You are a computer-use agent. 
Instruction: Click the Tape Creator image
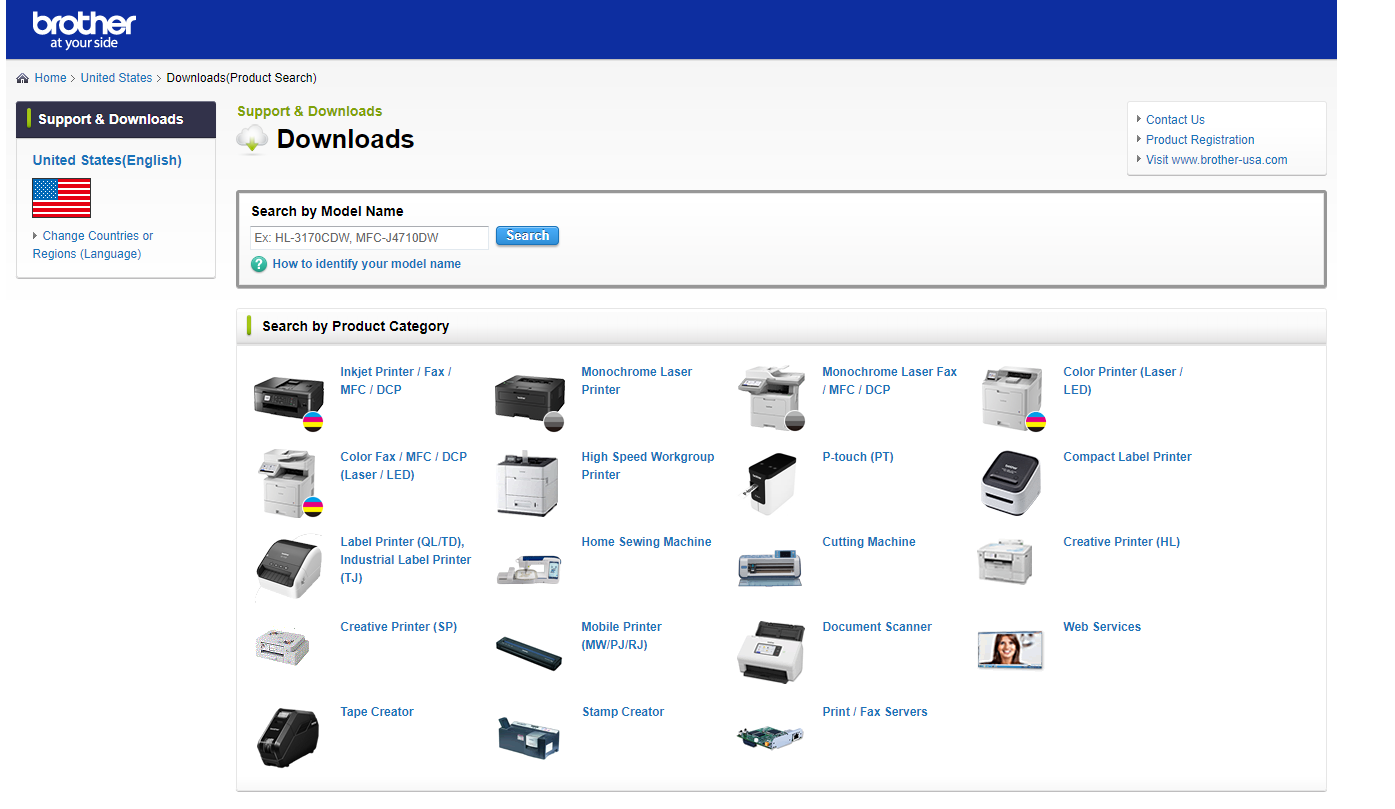289,738
